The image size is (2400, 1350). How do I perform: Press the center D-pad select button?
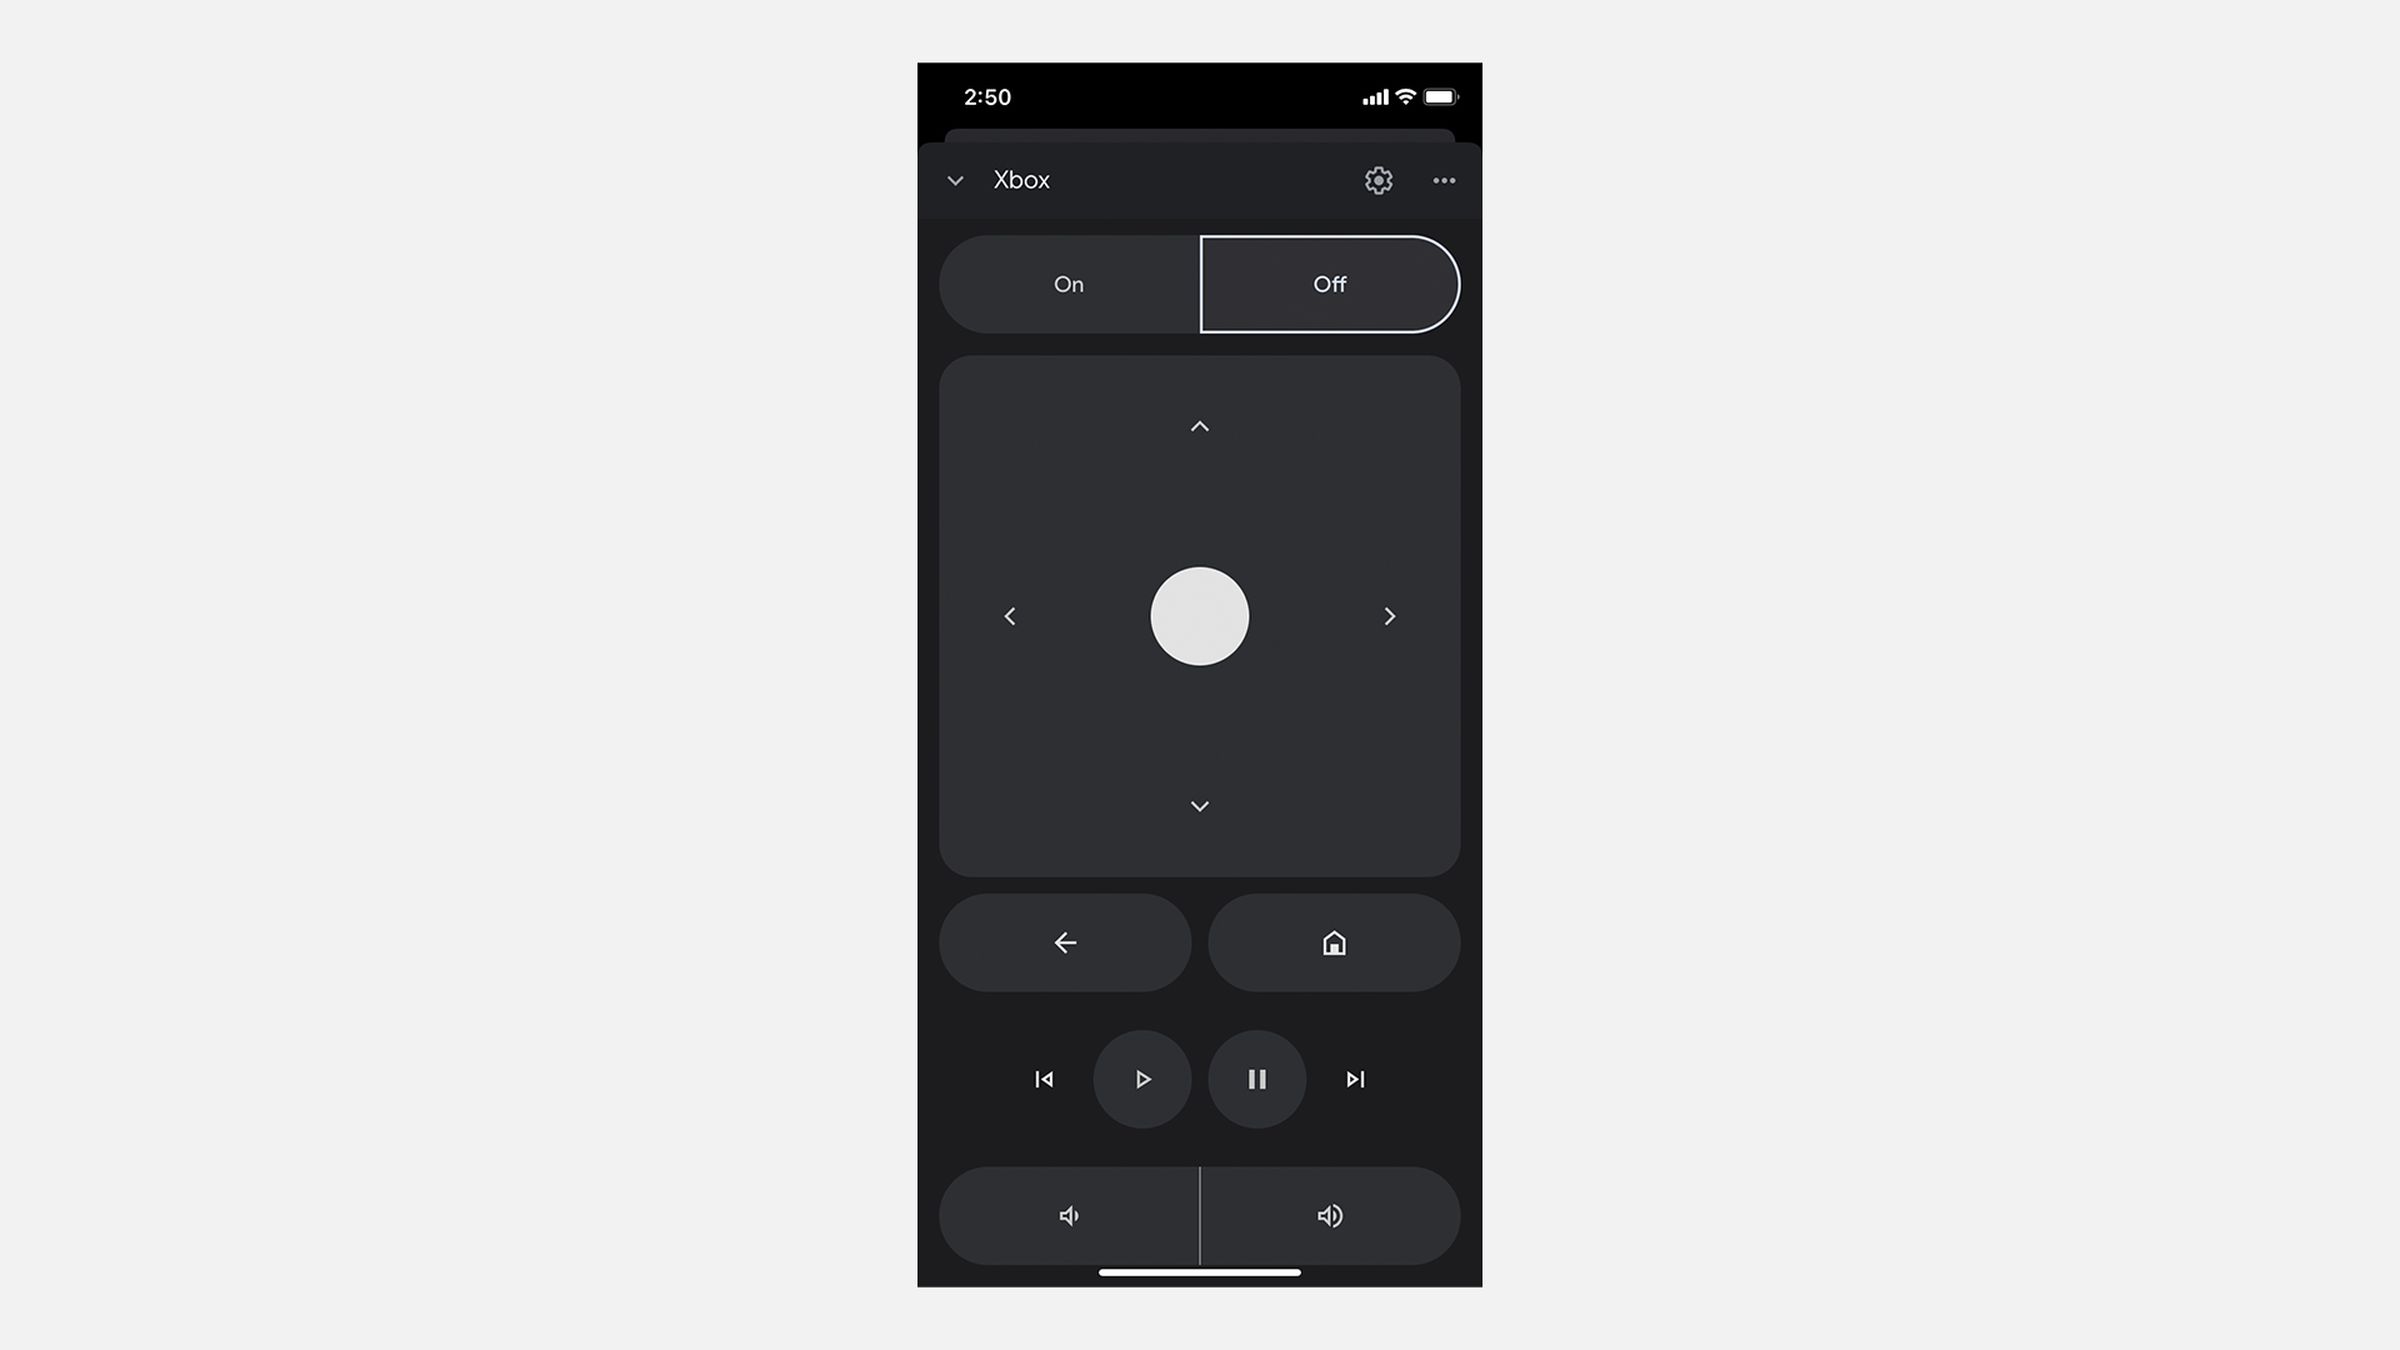[1200, 615]
